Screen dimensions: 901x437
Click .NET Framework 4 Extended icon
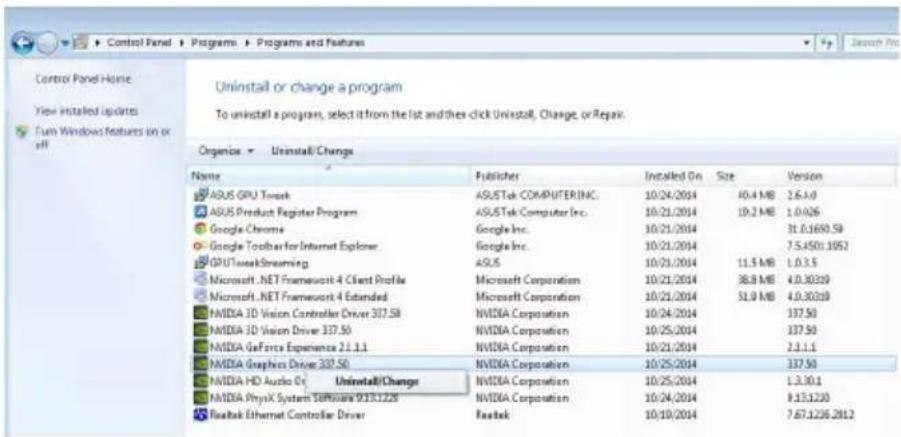point(200,297)
